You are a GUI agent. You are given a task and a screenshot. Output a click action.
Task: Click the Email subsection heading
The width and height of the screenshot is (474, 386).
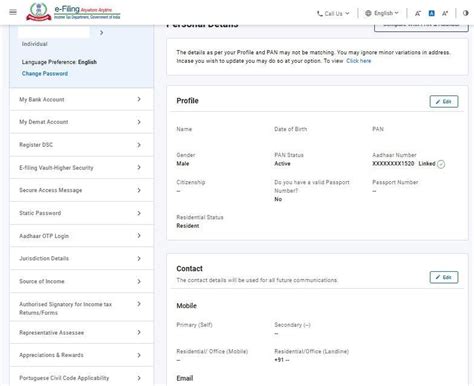[x=185, y=378]
